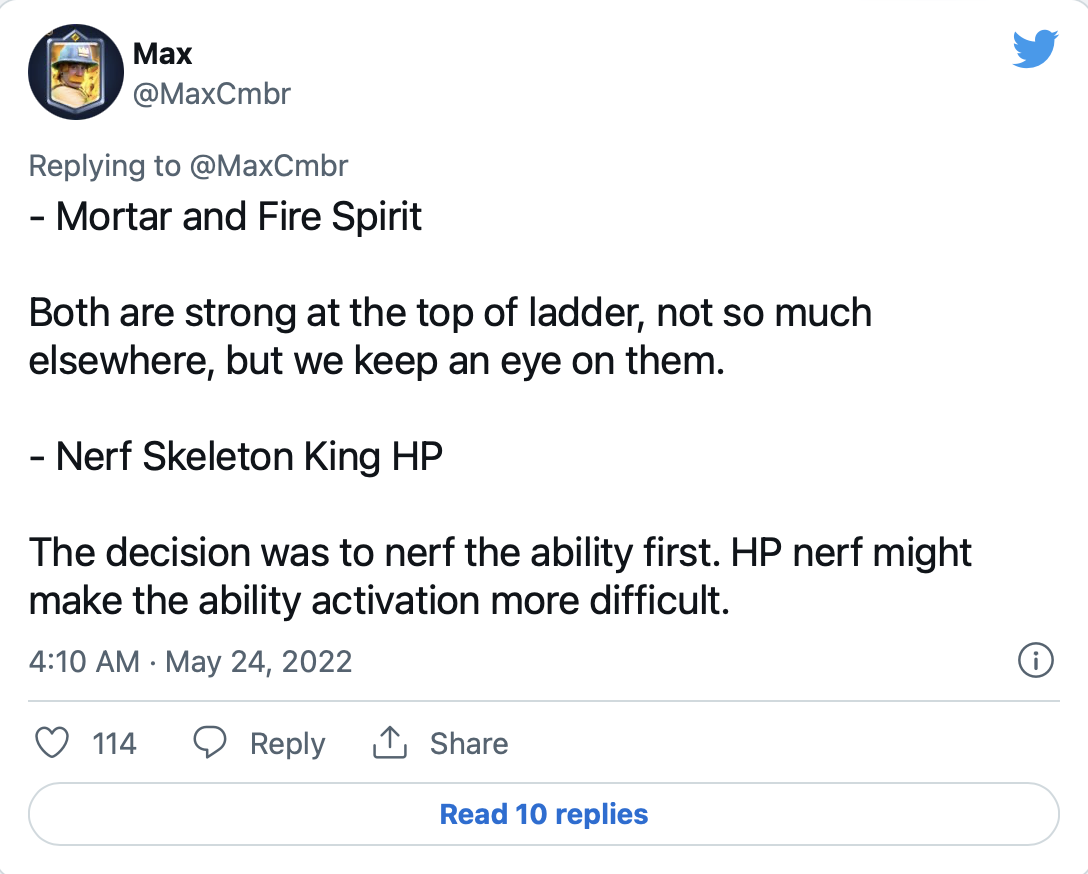Click the Nerf Skeleton King HP line

point(236,456)
